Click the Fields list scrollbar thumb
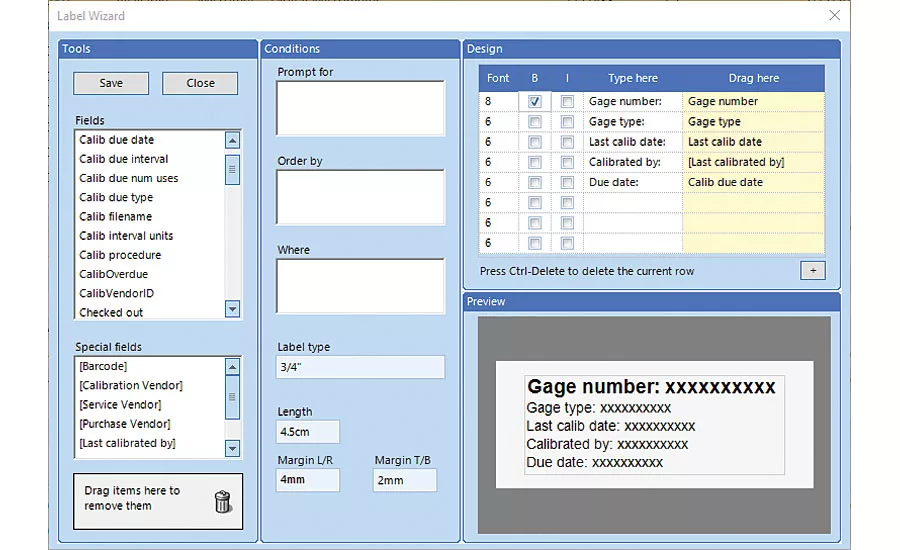Image resolution: width=900 pixels, height=550 pixels. coord(232,169)
